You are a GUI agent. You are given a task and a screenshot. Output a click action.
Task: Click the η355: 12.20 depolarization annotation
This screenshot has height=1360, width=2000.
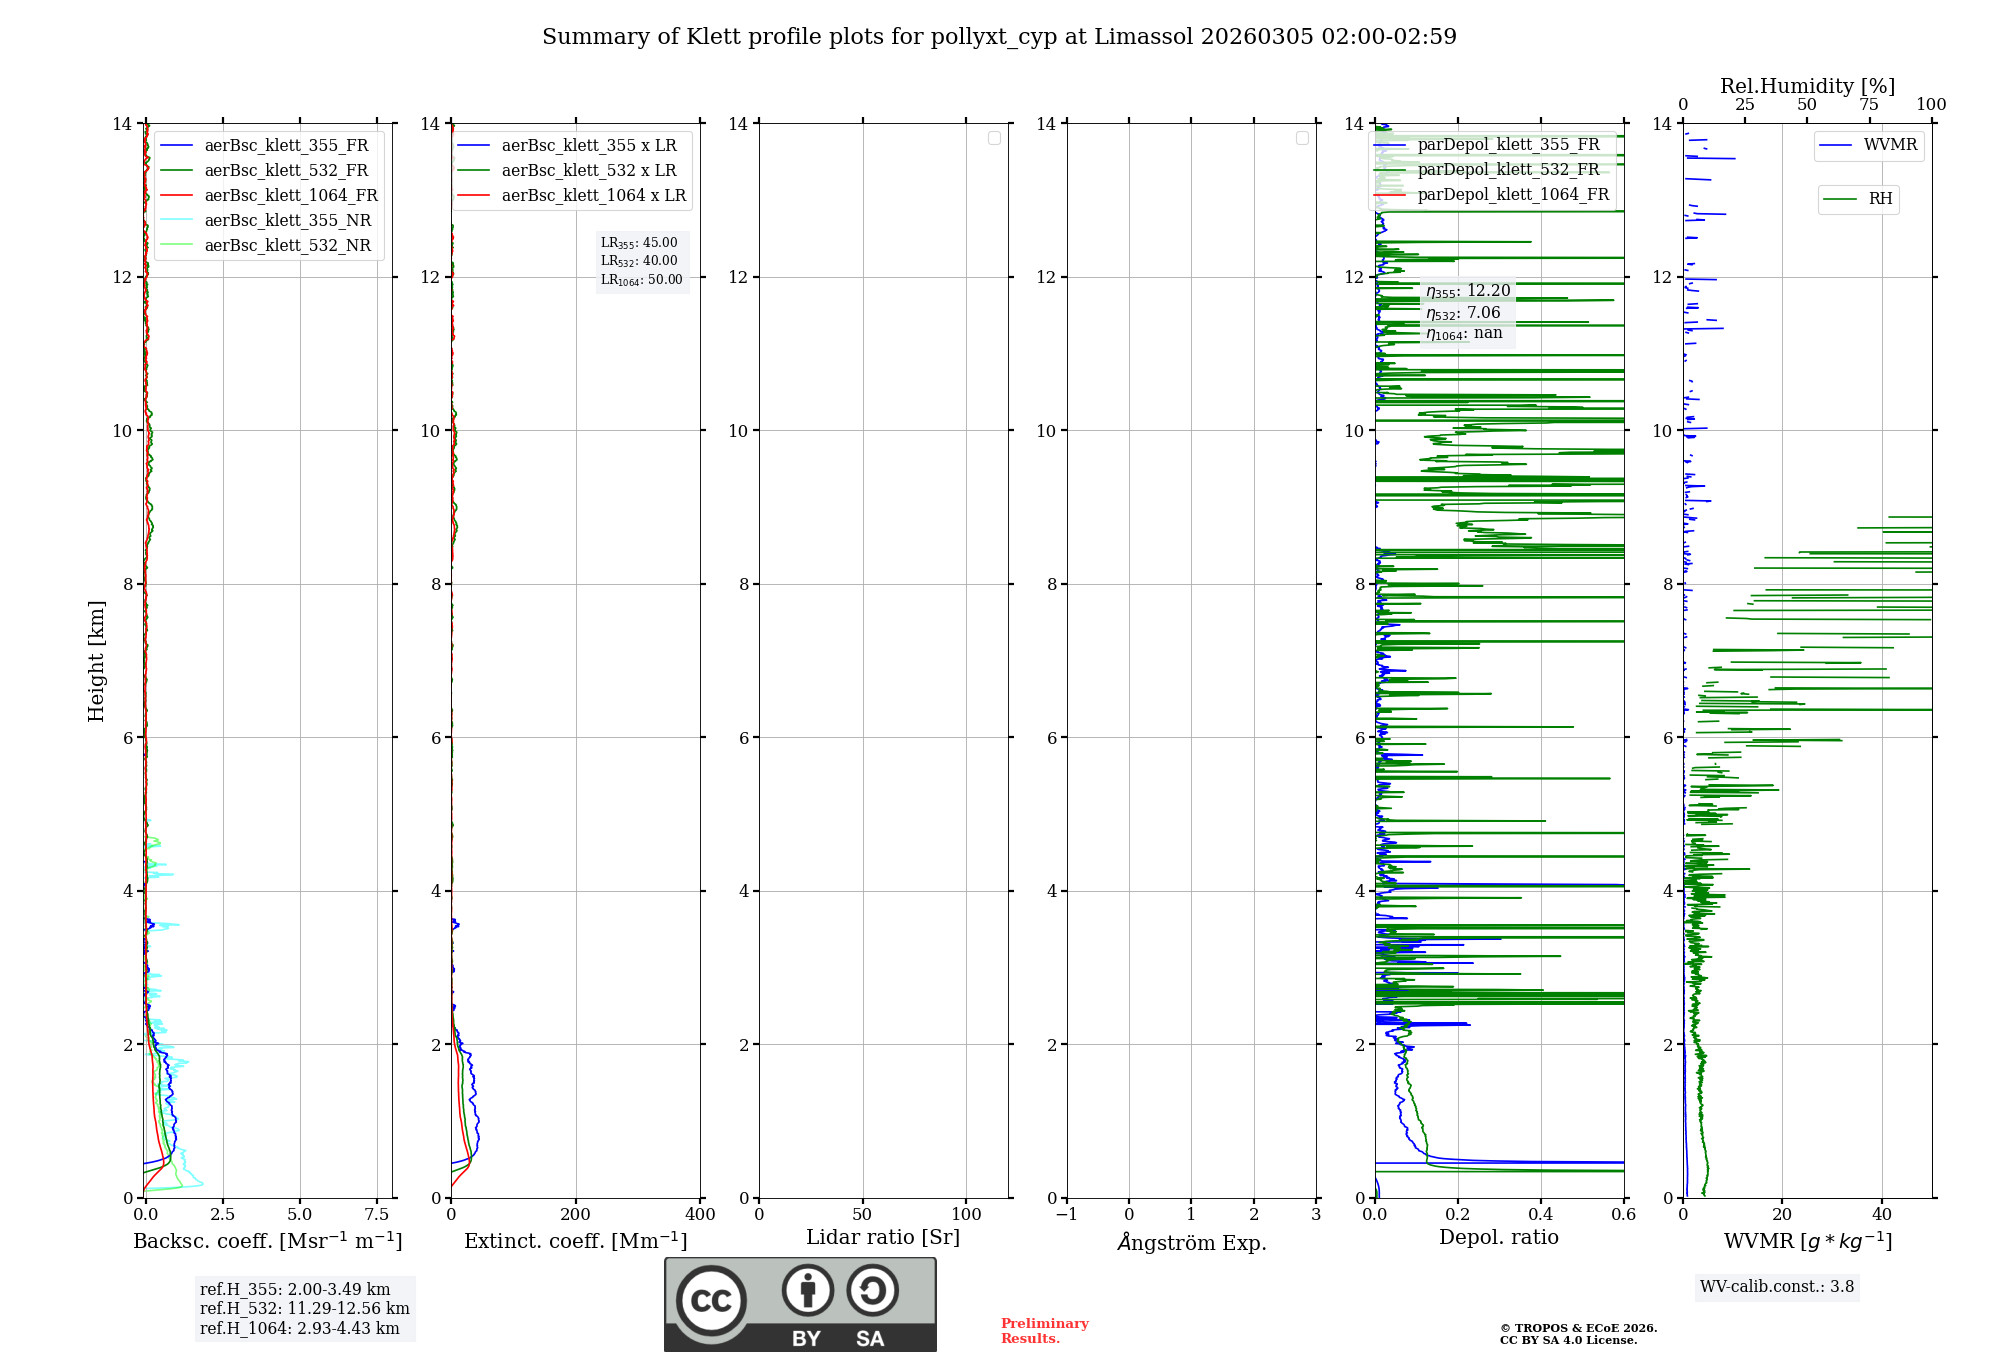click(x=1467, y=291)
